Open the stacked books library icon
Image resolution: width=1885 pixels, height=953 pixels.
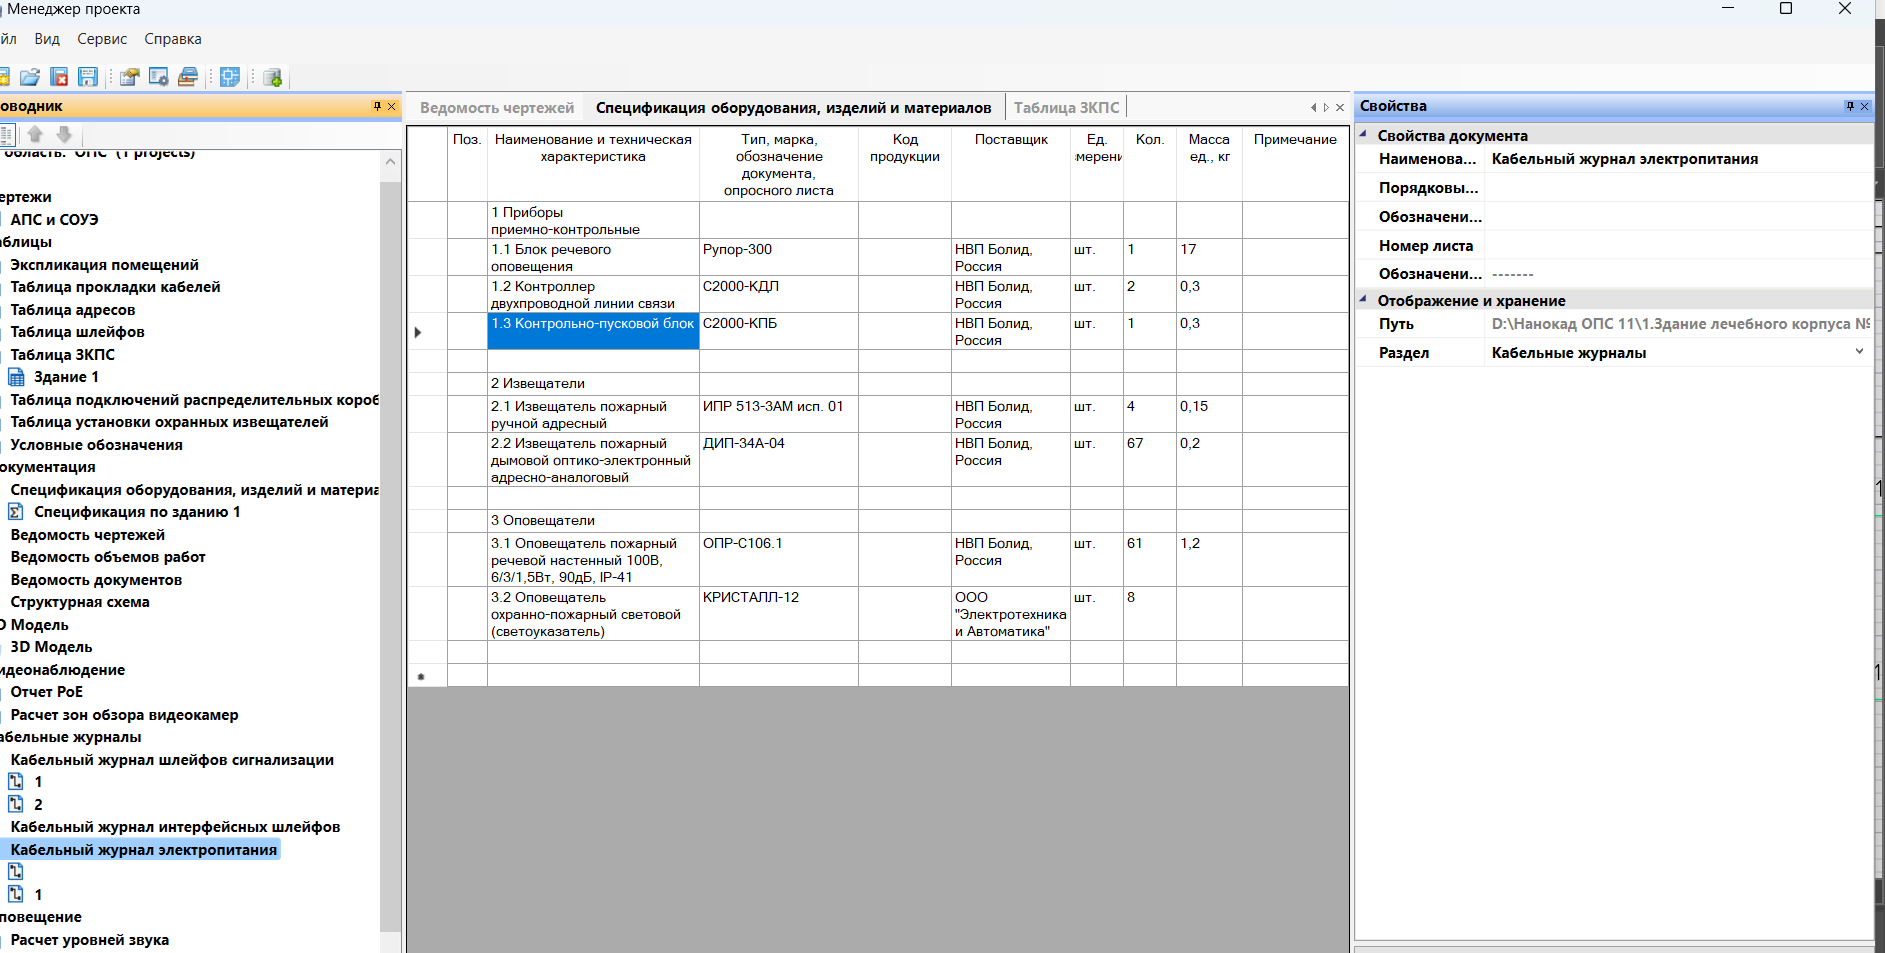coord(187,77)
